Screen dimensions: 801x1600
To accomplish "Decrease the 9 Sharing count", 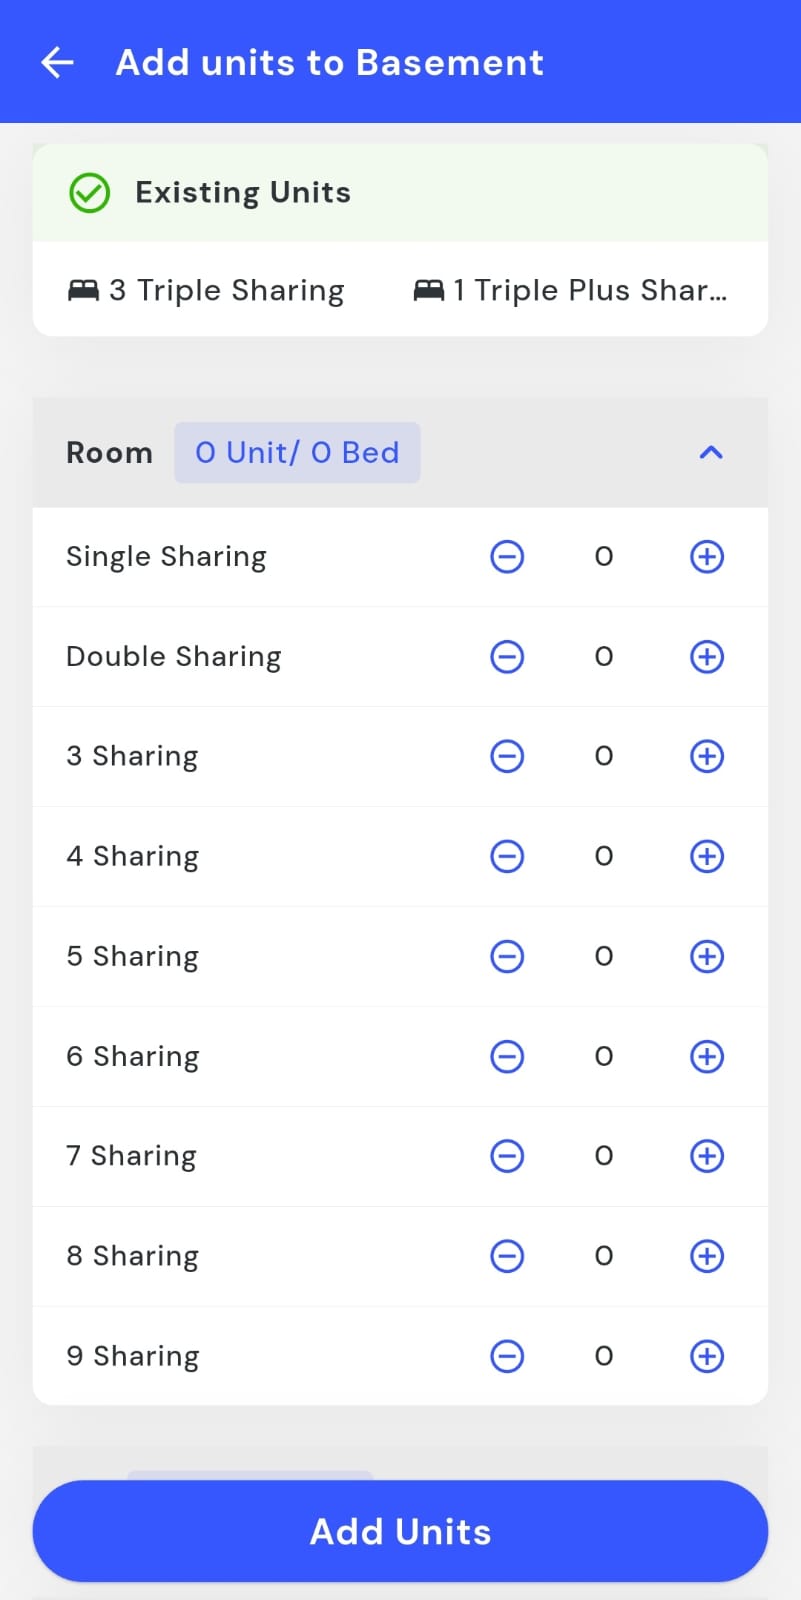I will [x=507, y=1357].
